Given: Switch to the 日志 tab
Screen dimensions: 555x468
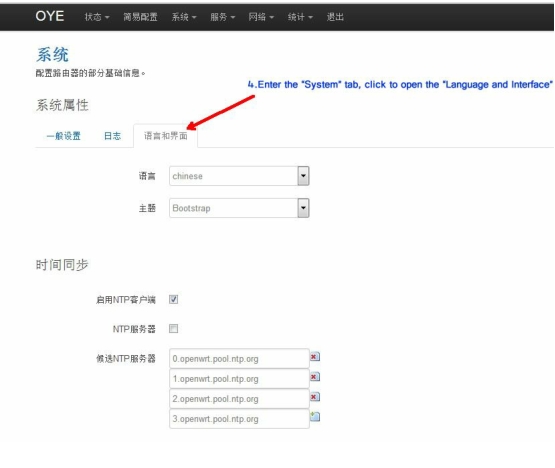Looking at the screenshot, I should click(x=112, y=136).
